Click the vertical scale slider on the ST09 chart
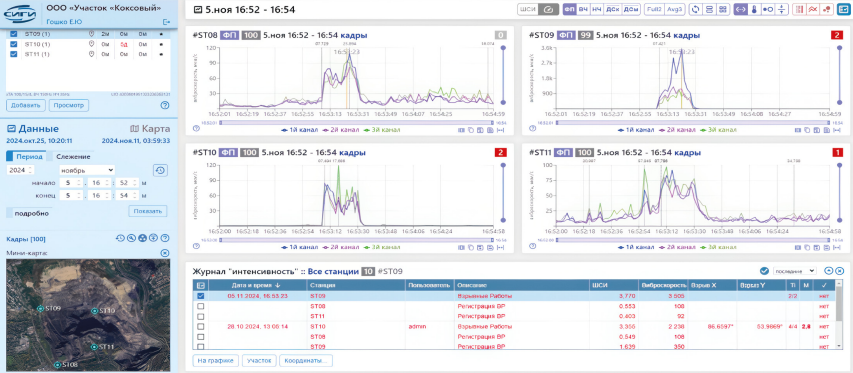The height and width of the screenshot is (373, 853). (x=839, y=75)
